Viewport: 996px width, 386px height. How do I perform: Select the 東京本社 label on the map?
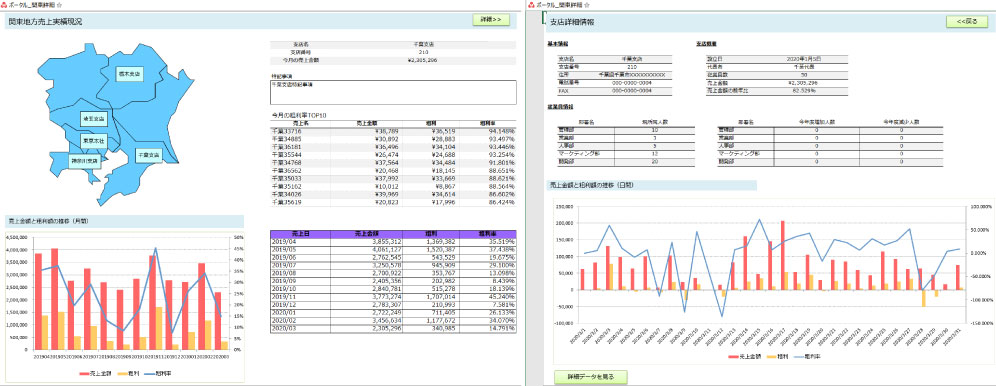(94, 140)
